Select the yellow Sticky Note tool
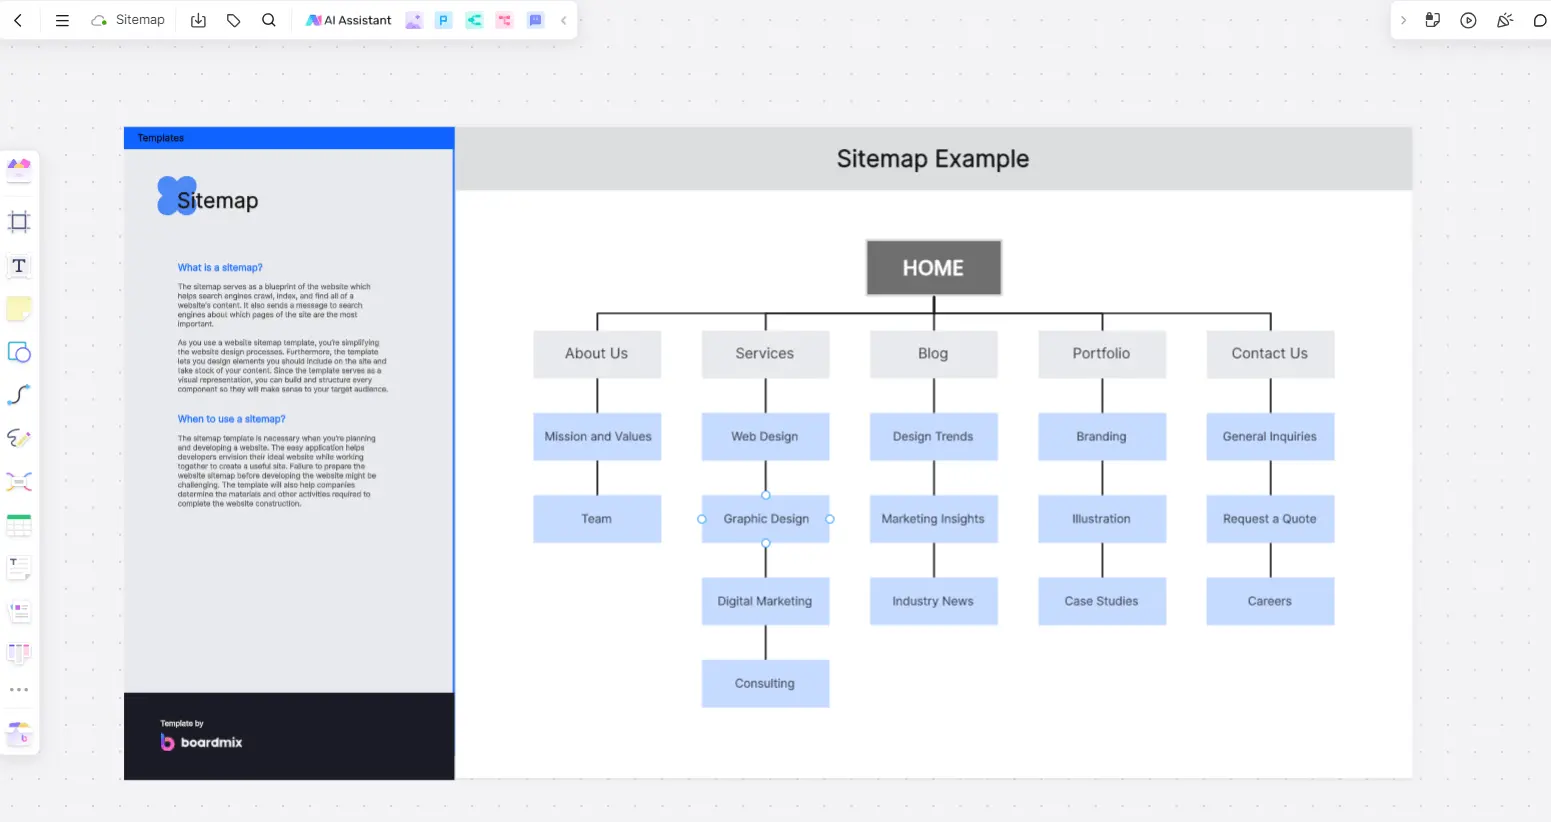1551x822 pixels. click(x=19, y=309)
